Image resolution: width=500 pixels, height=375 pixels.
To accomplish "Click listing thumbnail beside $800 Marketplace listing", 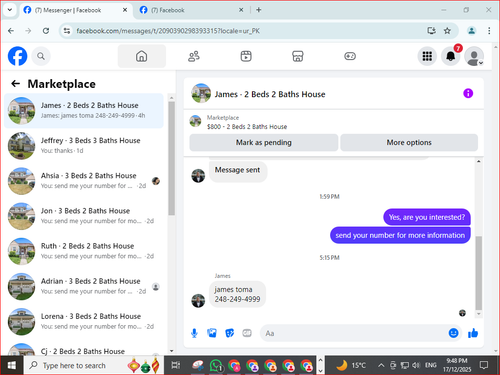I will click(x=195, y=121).
